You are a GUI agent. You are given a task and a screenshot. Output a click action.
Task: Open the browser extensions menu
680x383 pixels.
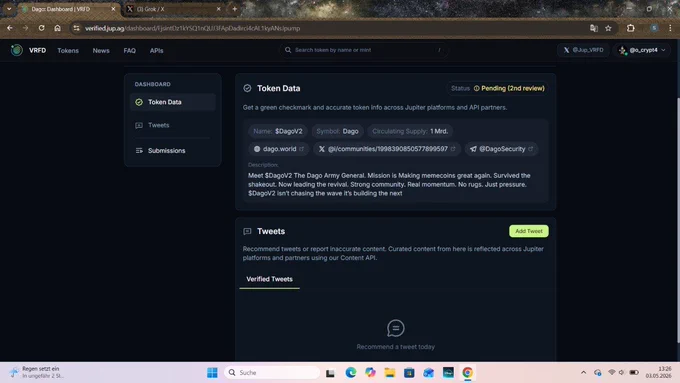[631, 28]
